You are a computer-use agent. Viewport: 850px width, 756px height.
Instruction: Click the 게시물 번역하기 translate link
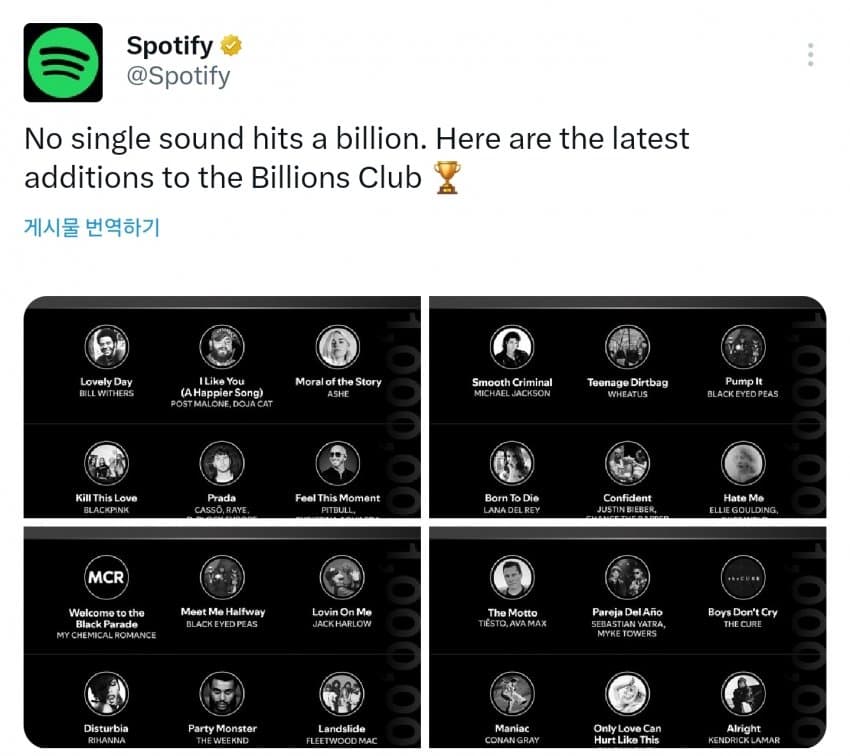90,226
